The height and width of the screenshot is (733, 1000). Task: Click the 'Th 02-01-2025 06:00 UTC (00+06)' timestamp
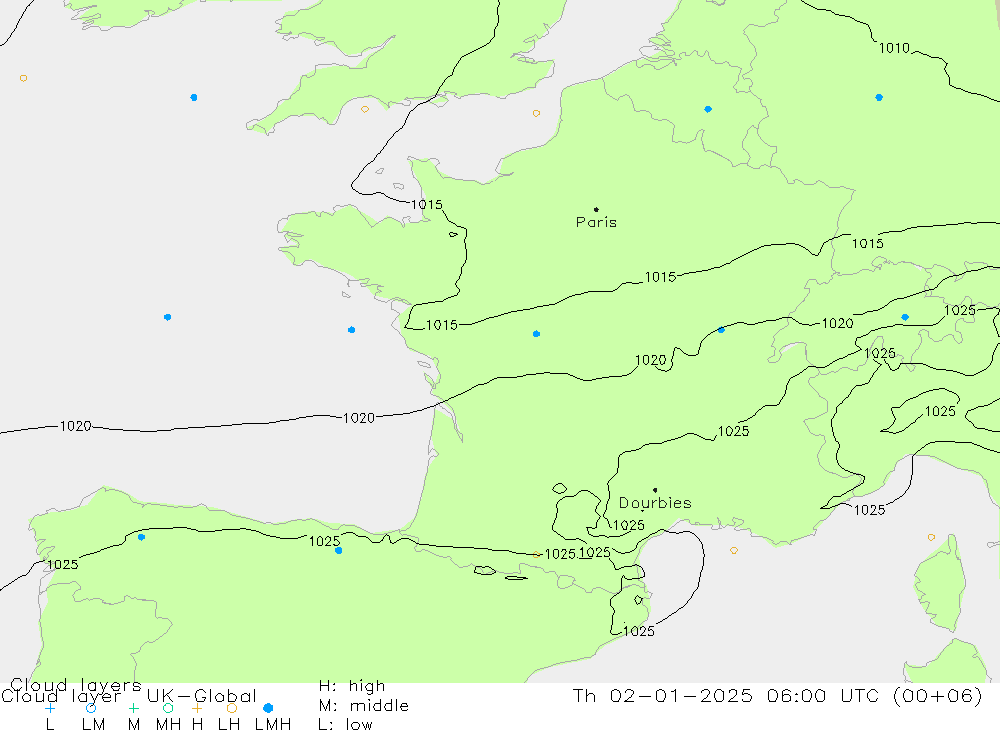(x=777, y=695)
